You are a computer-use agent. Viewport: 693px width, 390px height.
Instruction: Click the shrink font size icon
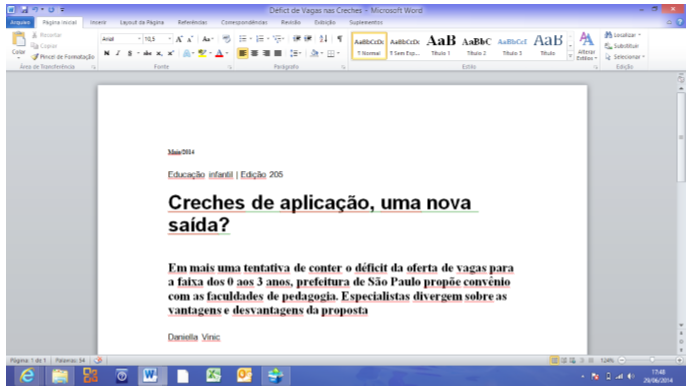click(x=190, y=39)
